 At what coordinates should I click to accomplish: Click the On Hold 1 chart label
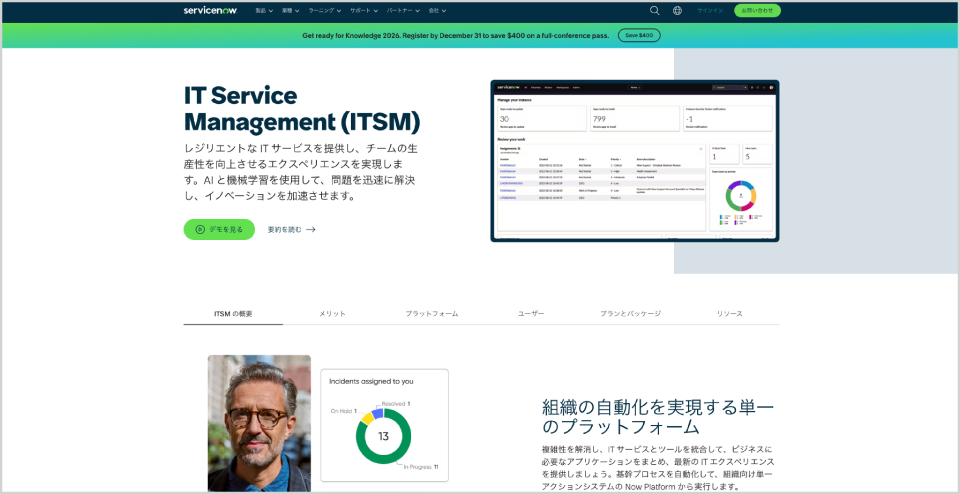click(x=343, y=411)
